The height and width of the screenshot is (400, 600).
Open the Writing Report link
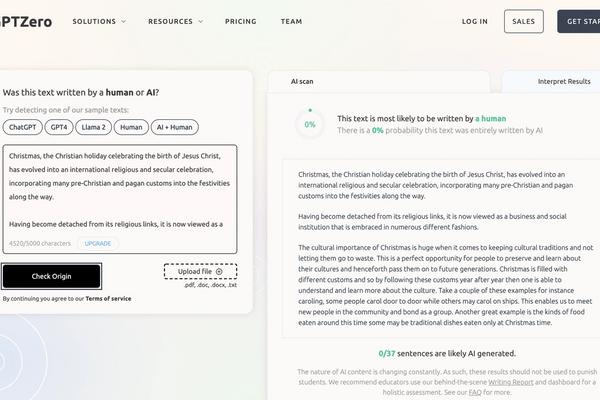pyautogui.click(x=510, y=382)
